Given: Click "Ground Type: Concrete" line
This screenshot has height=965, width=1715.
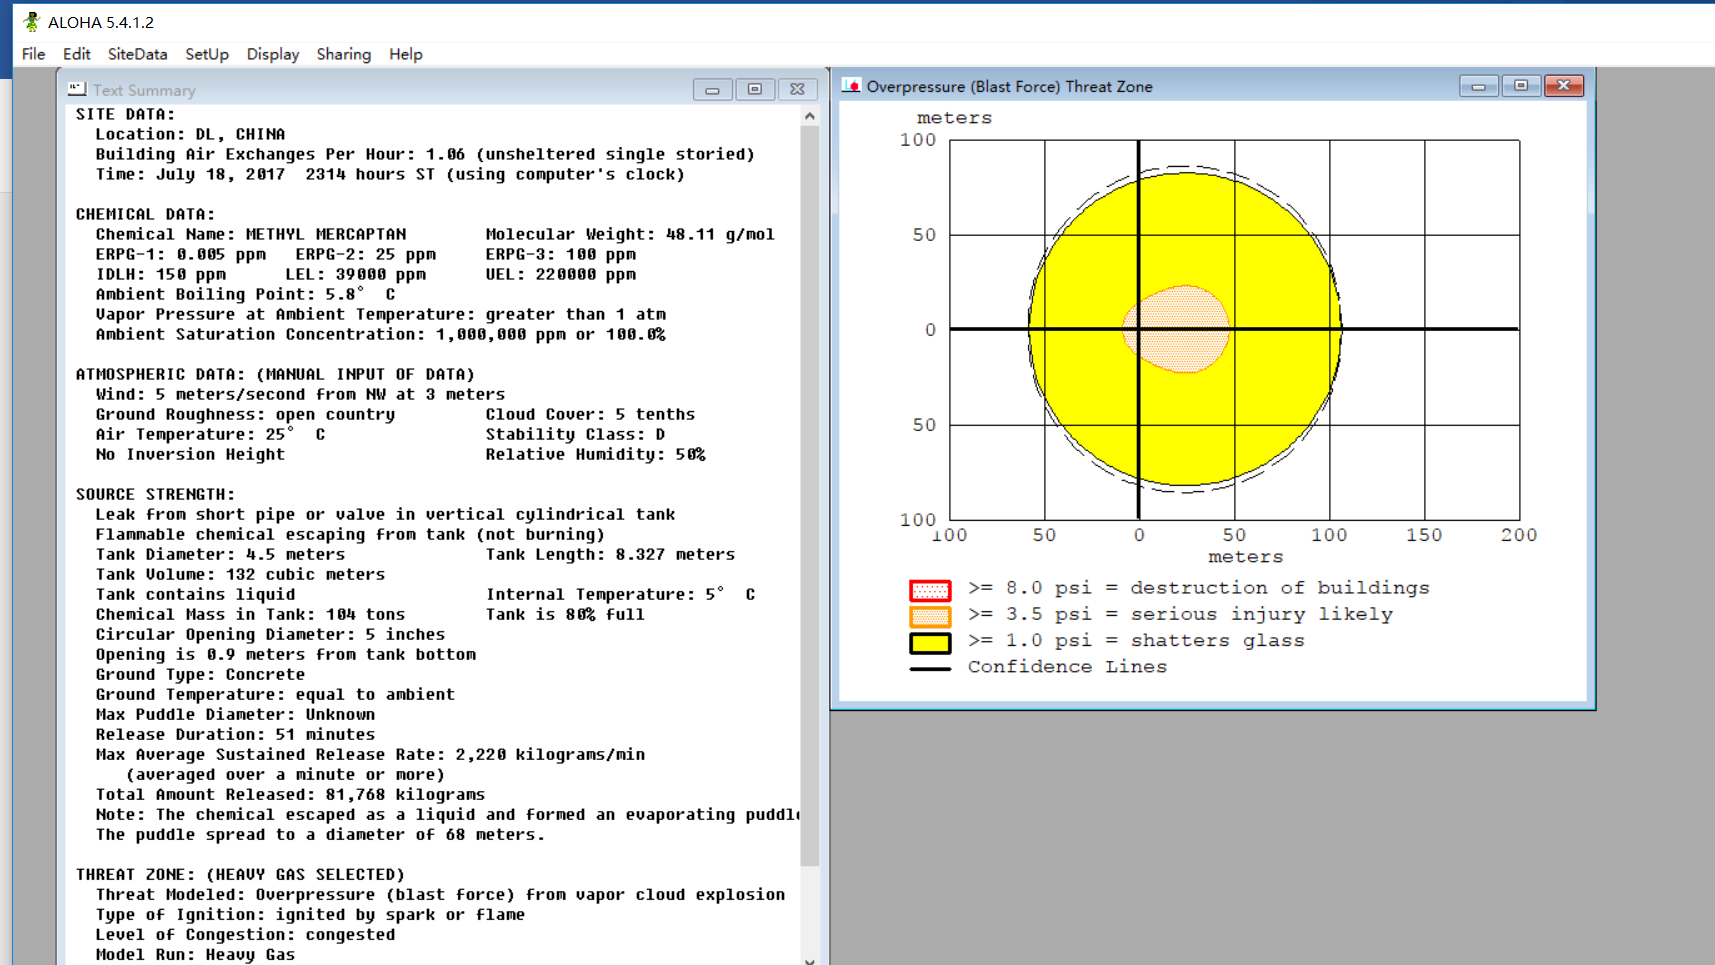Looking at the screenshot, I should [200, 674].
